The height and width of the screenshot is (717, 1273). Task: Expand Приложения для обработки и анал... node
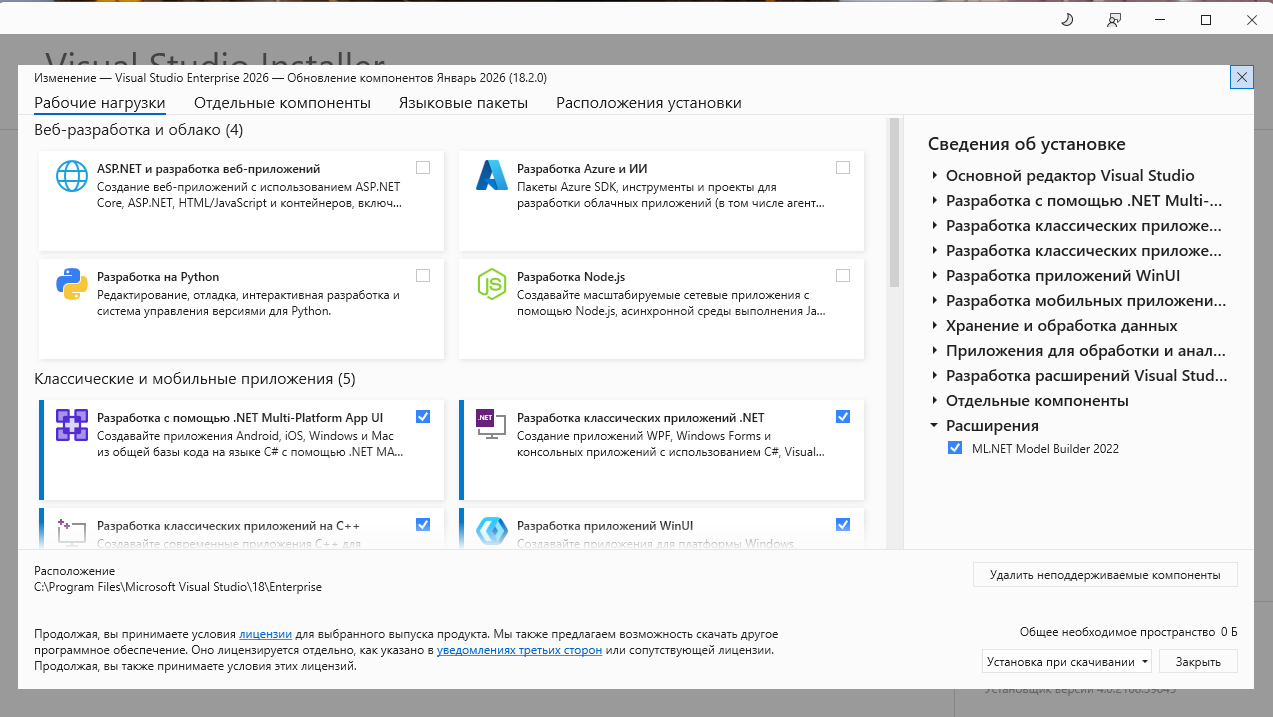[934, 351]
